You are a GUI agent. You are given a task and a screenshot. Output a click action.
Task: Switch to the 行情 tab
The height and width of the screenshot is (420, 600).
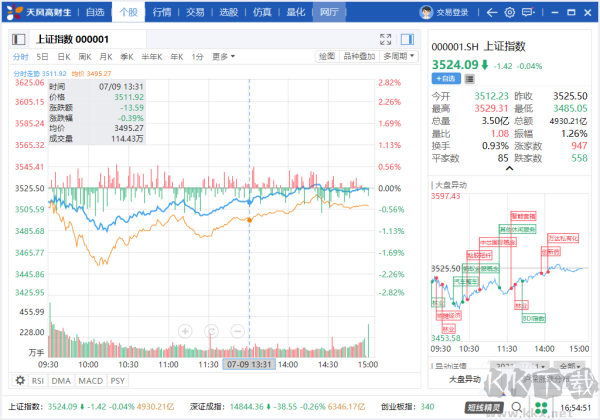point(162,13)
